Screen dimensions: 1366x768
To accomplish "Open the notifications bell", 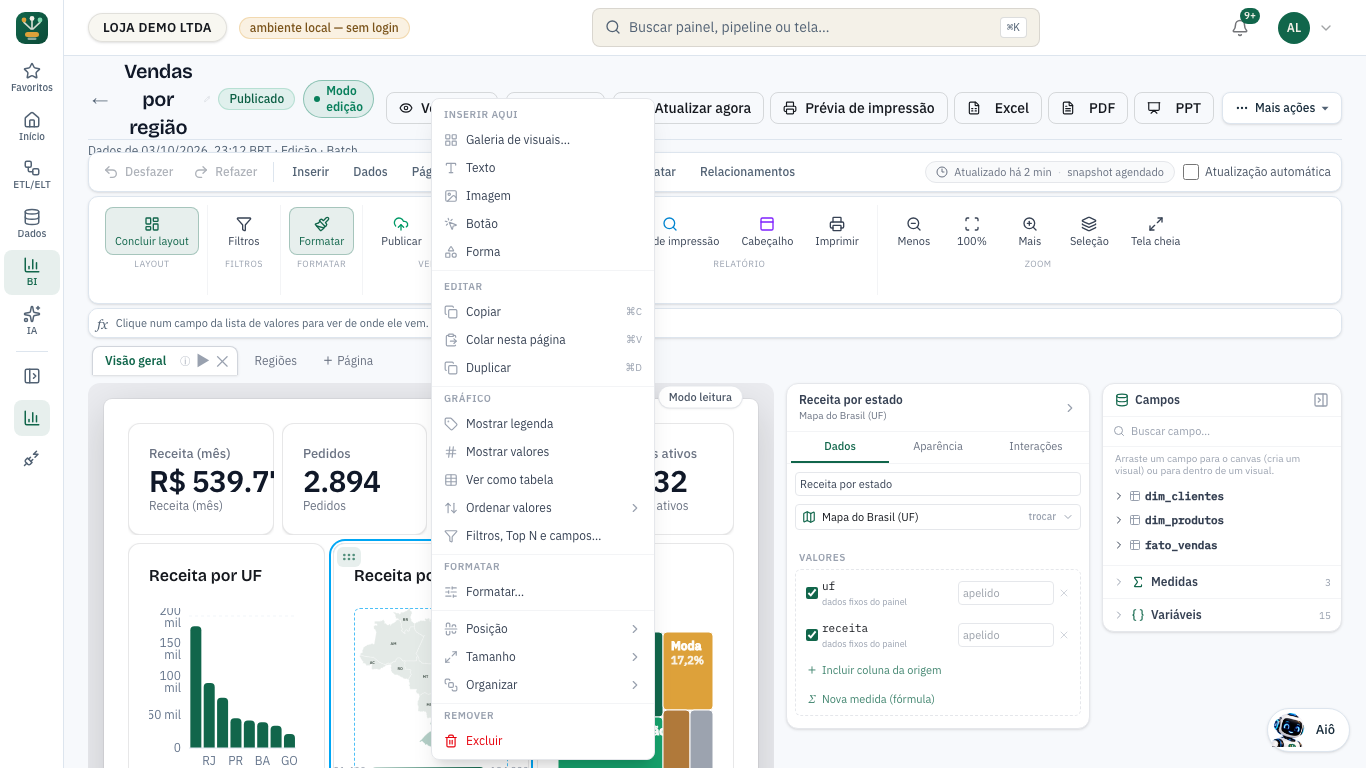I will (x=1240, y=27).
